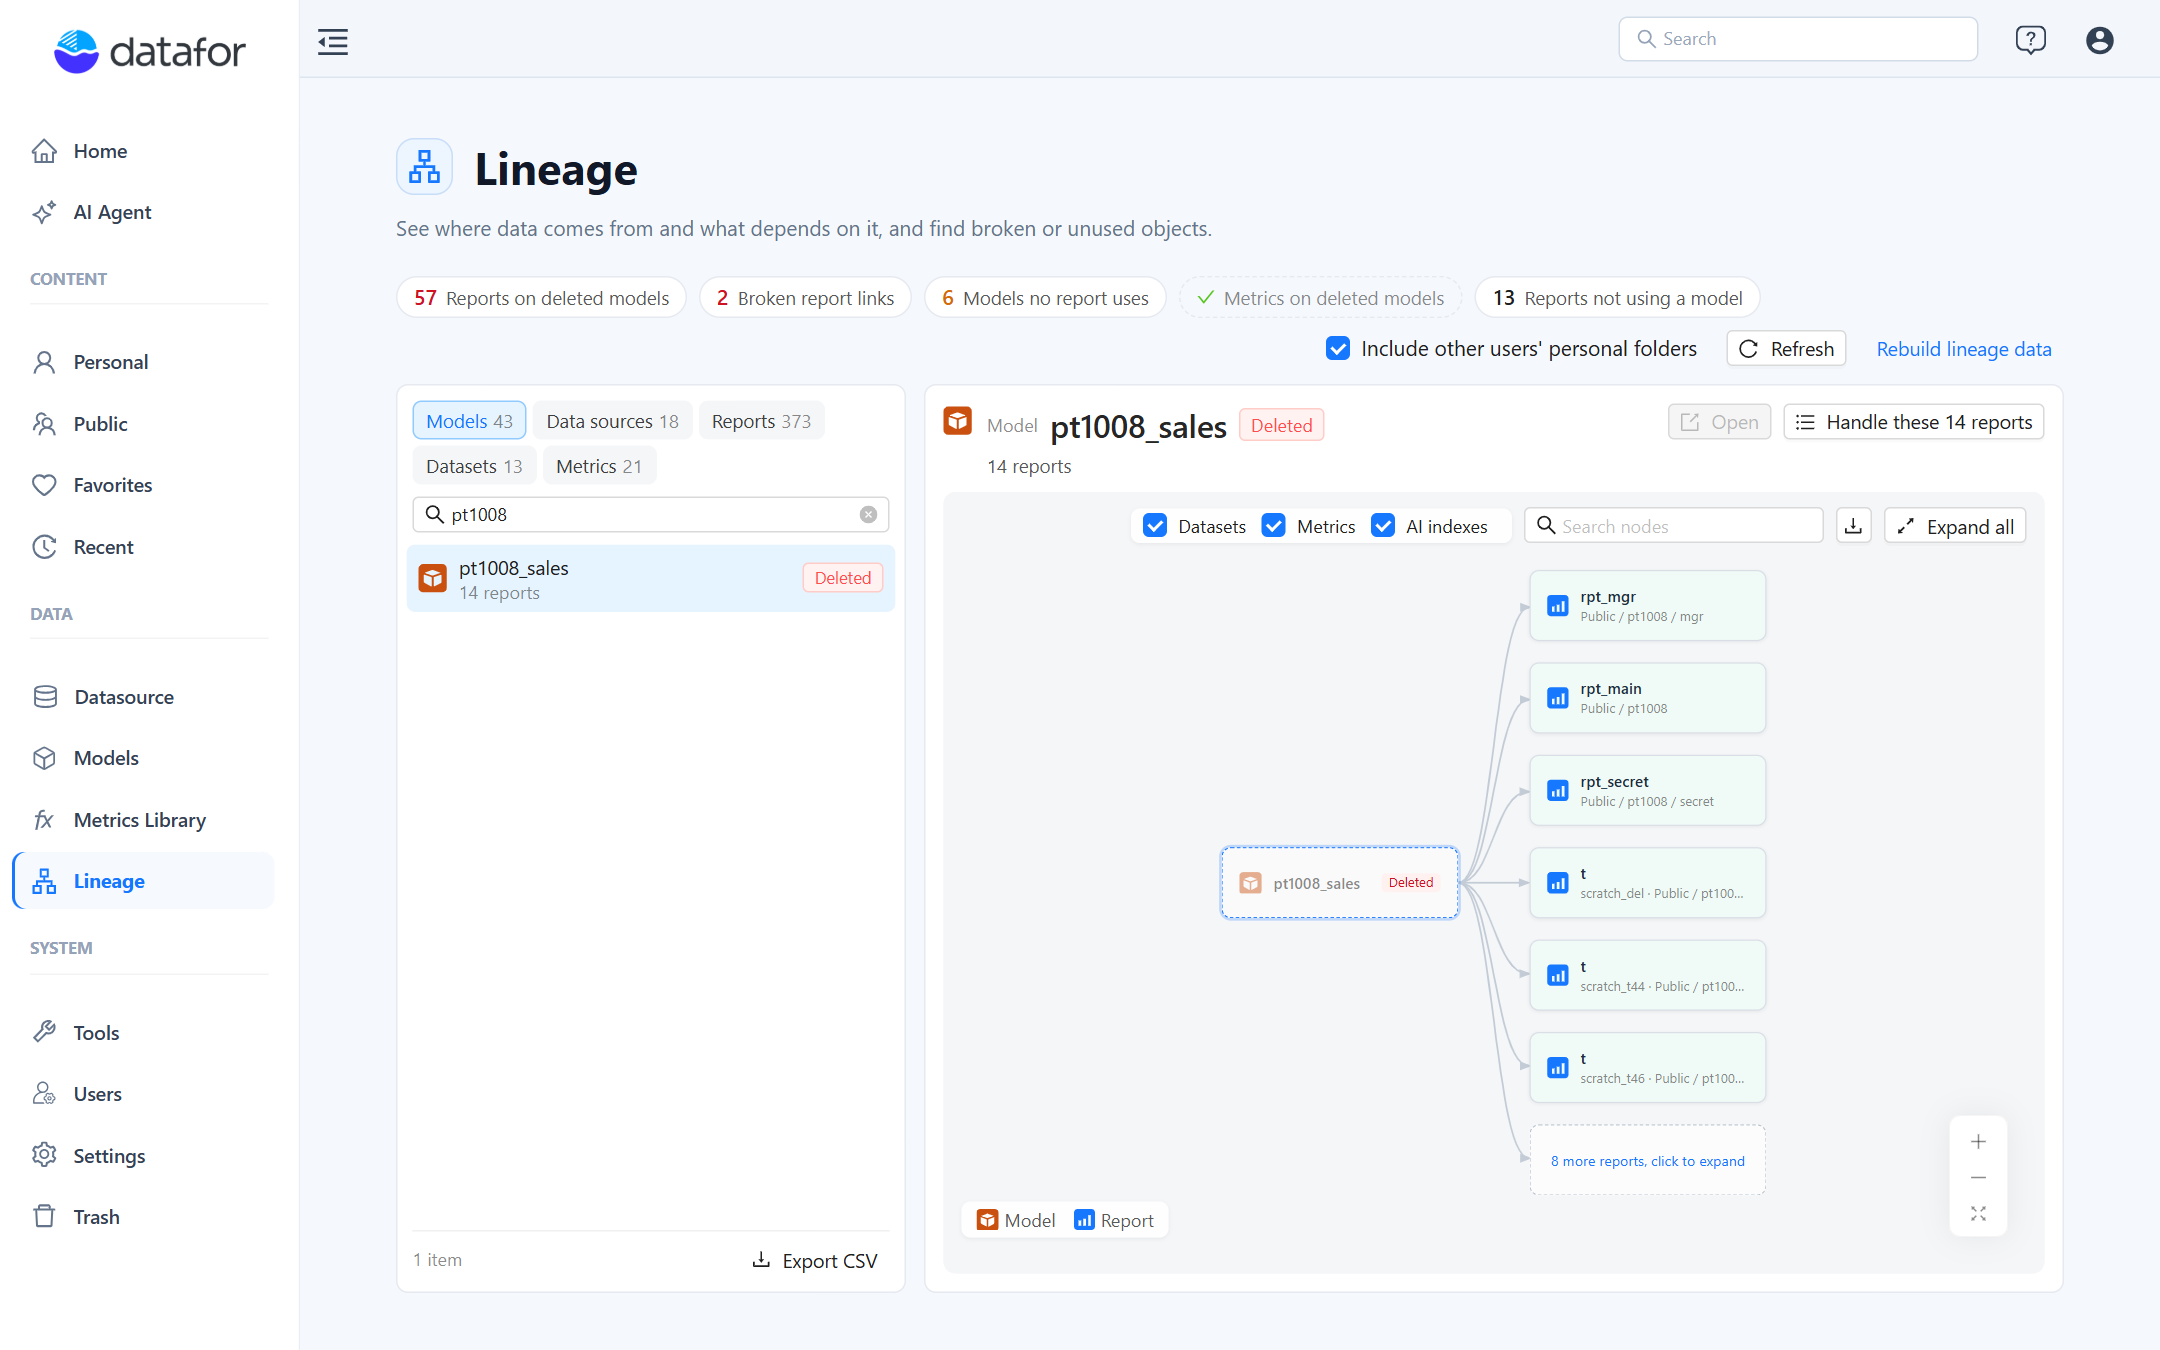Click the rpt_mgr report node
2160x1350 pixels.
click(x=1647, y=606)
